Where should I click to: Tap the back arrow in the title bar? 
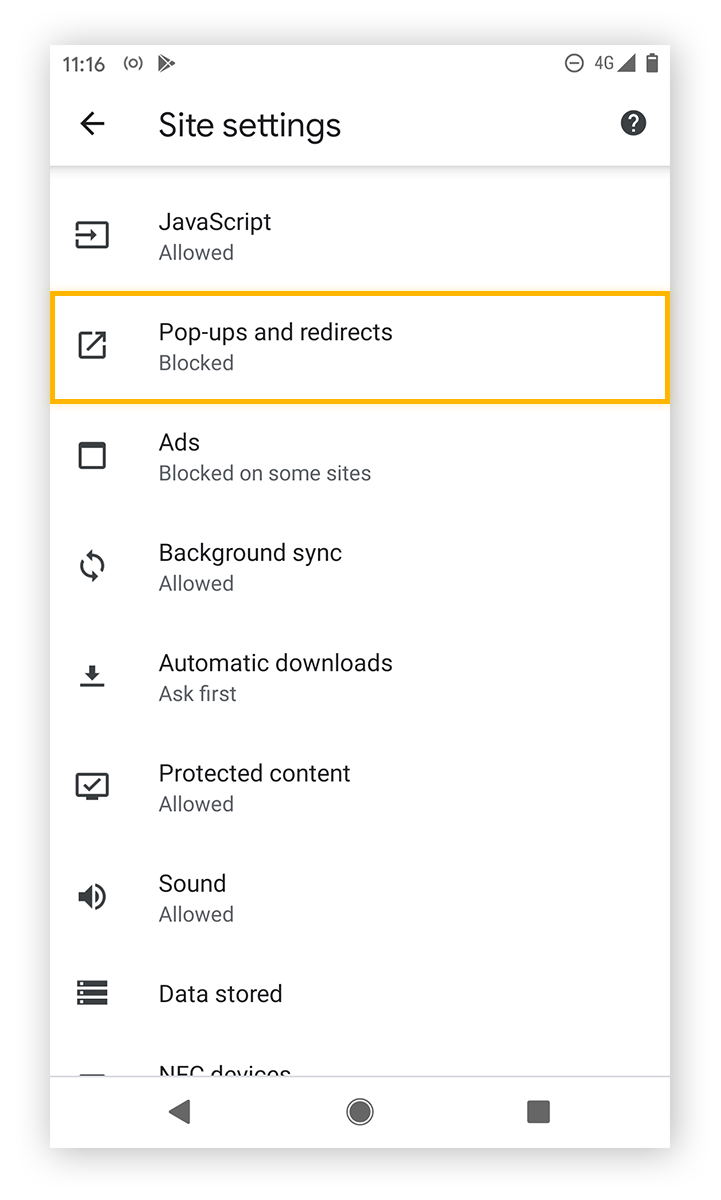pos(92,123)
